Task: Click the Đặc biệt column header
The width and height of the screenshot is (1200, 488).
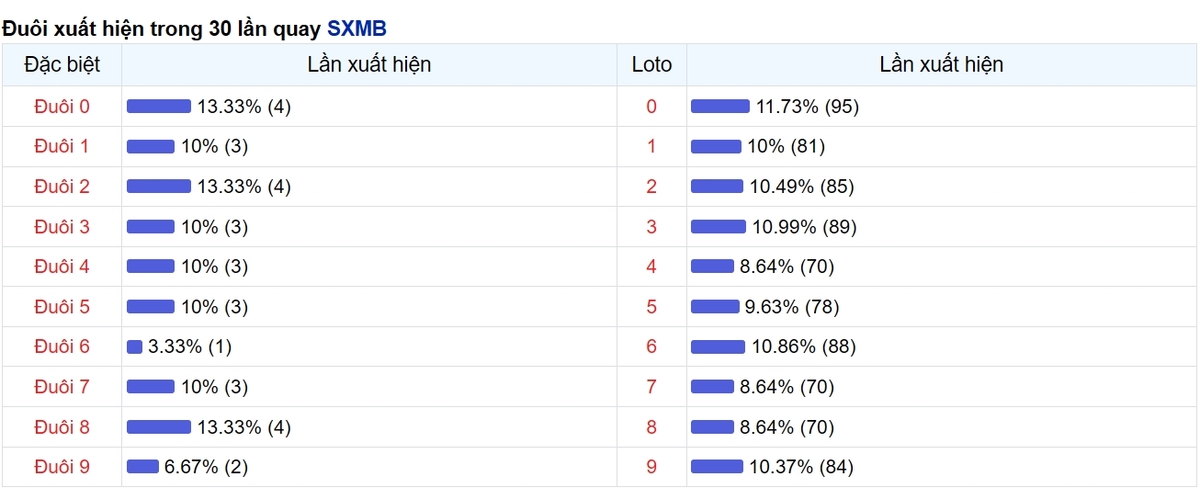Action: pos(62,65)
